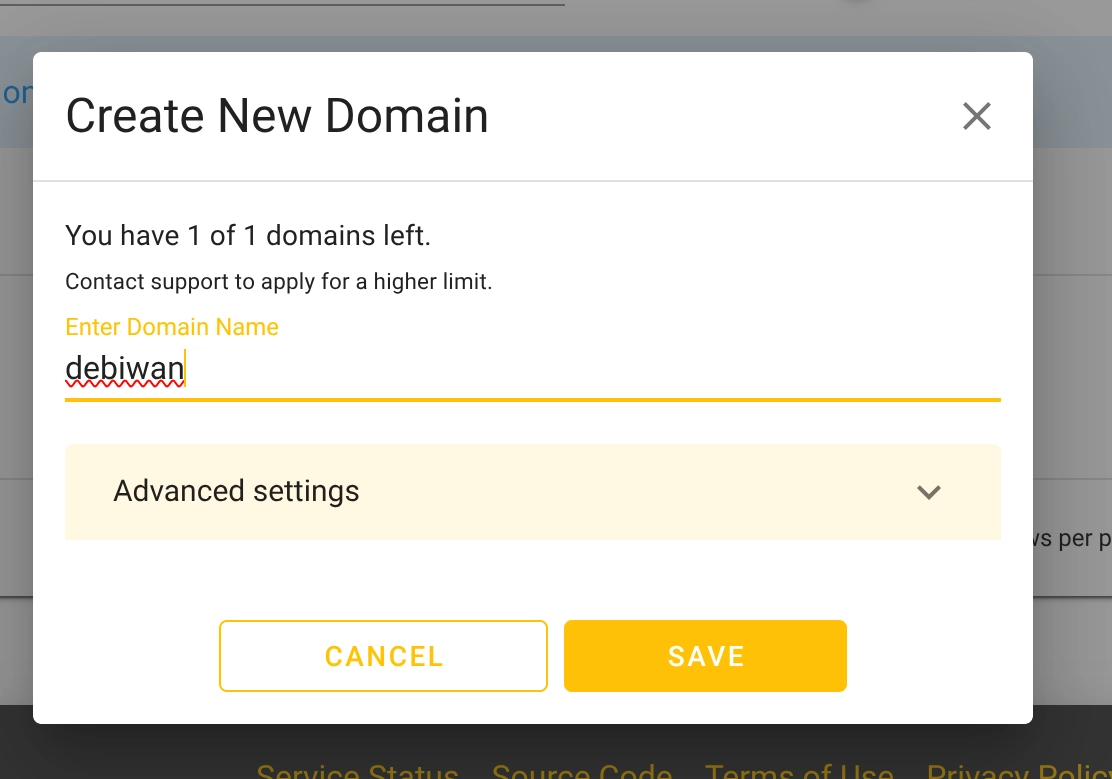Open the Service Status footer link

click(357, 771)
